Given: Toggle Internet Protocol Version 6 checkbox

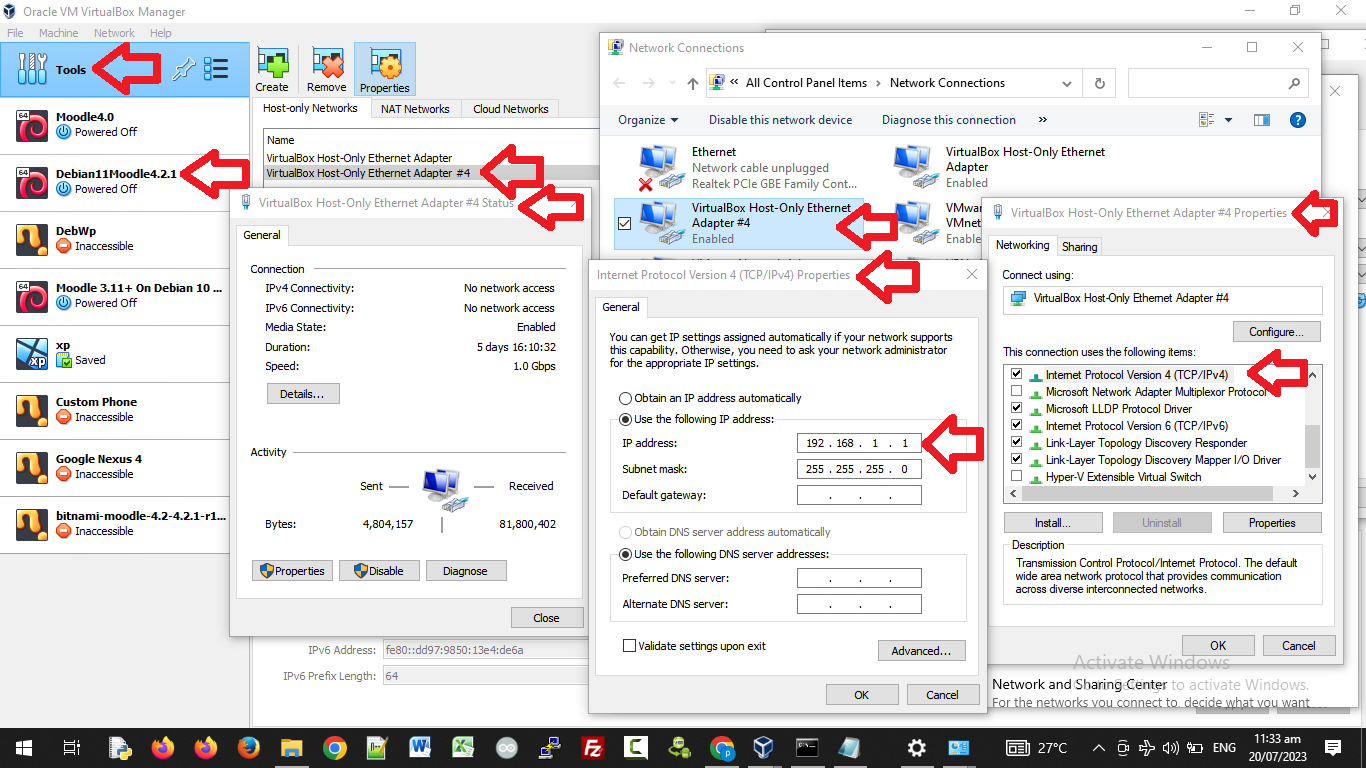Looking at the screenshot, I should point(1017,425).
